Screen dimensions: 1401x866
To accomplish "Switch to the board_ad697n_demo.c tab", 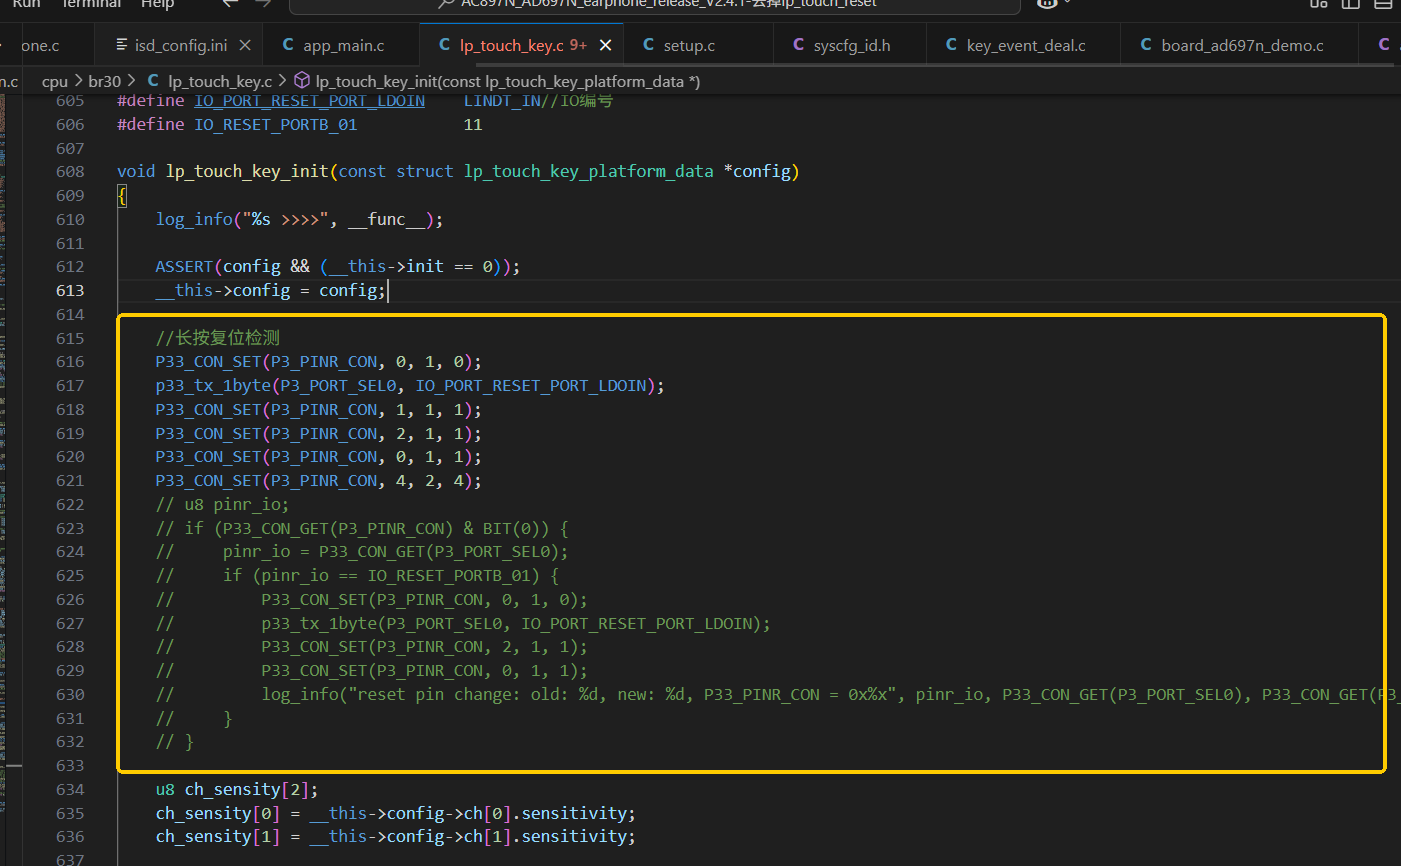I will tap(1242, 45).
